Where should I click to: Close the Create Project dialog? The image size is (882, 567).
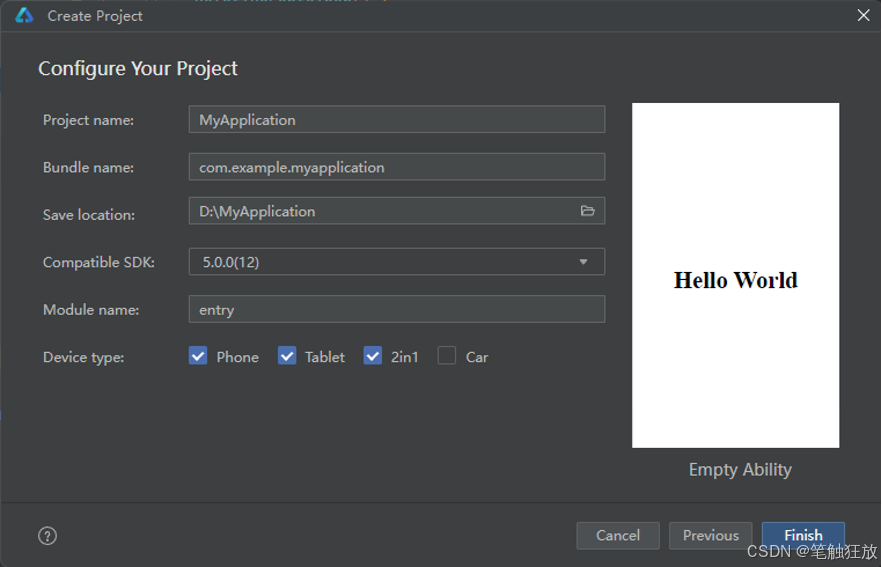pos(863,15)
